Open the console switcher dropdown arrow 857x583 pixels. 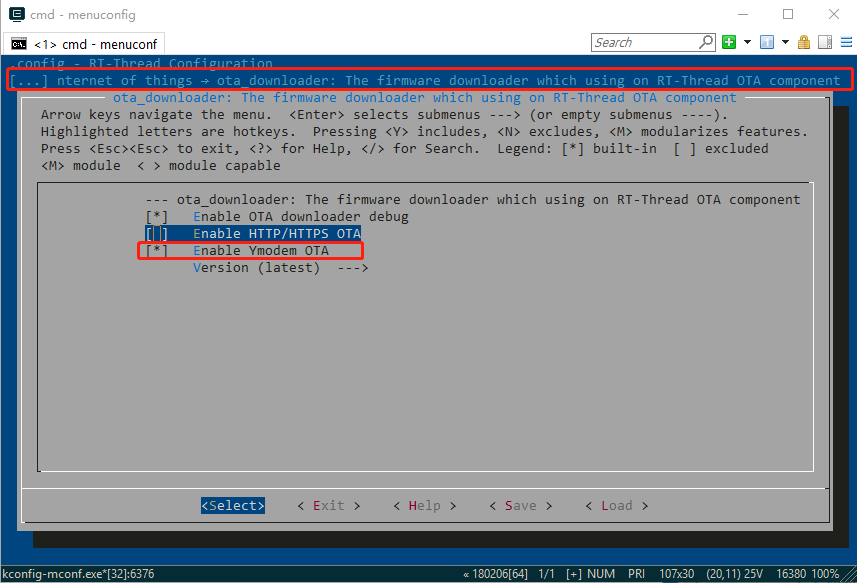785,42
